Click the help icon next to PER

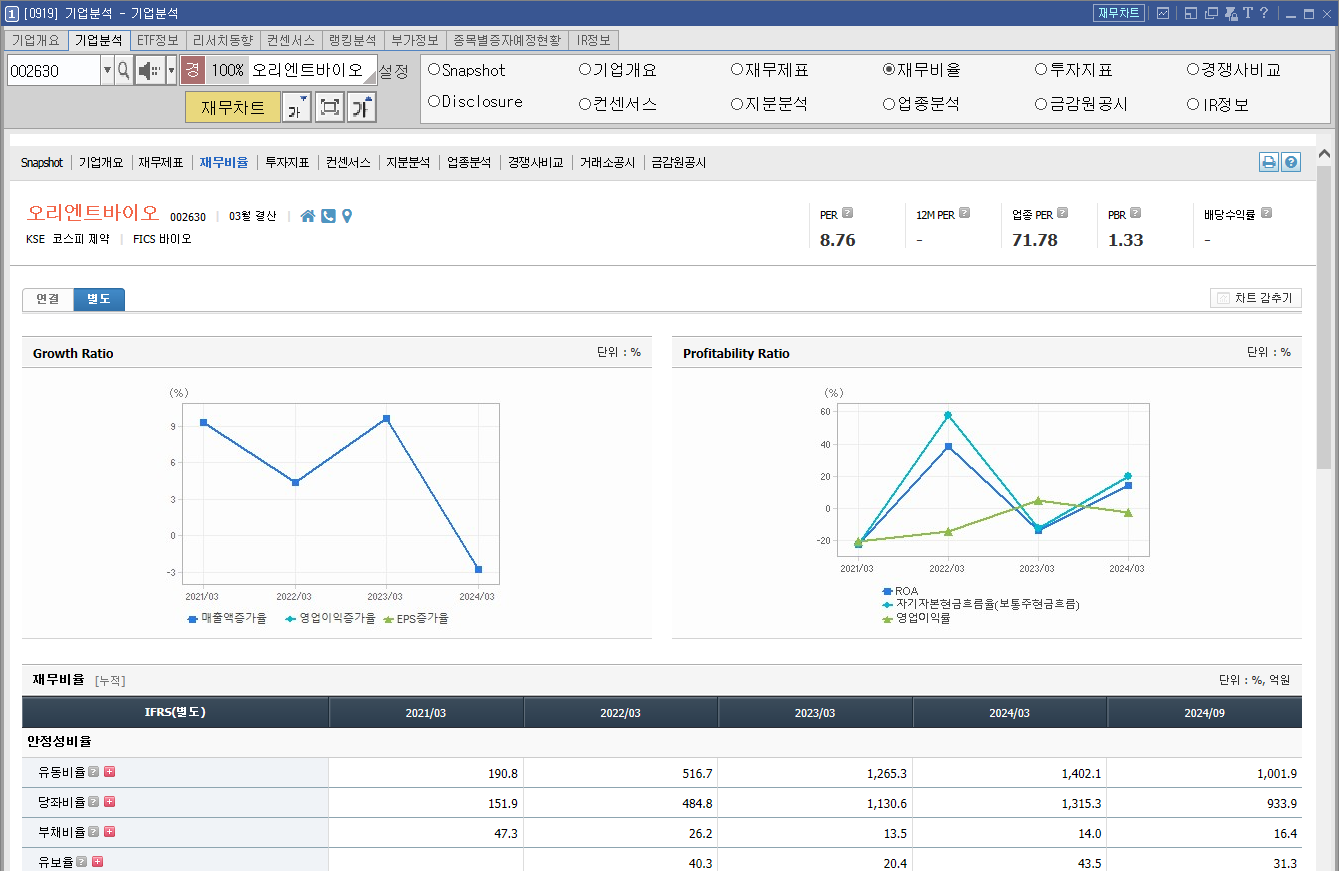848,213
